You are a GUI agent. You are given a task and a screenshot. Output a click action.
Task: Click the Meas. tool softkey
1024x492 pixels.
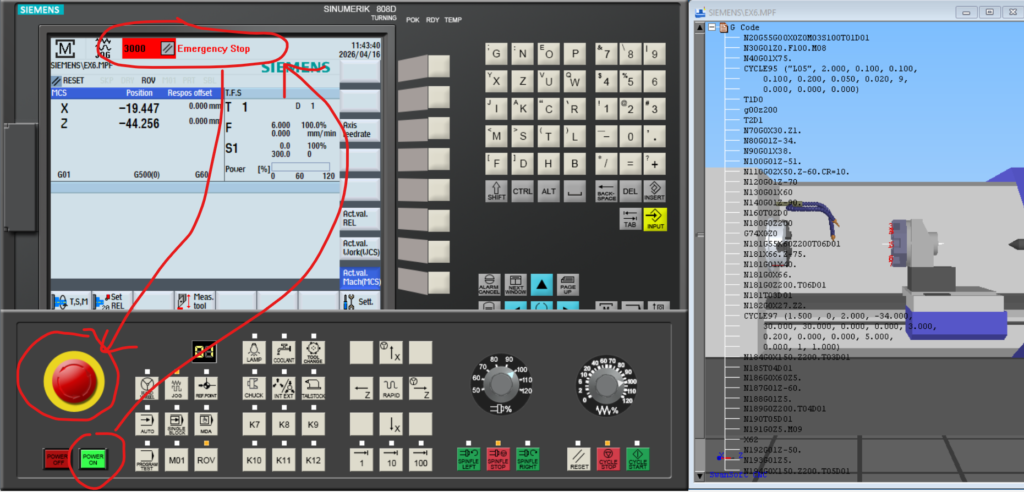coord(198,299)
